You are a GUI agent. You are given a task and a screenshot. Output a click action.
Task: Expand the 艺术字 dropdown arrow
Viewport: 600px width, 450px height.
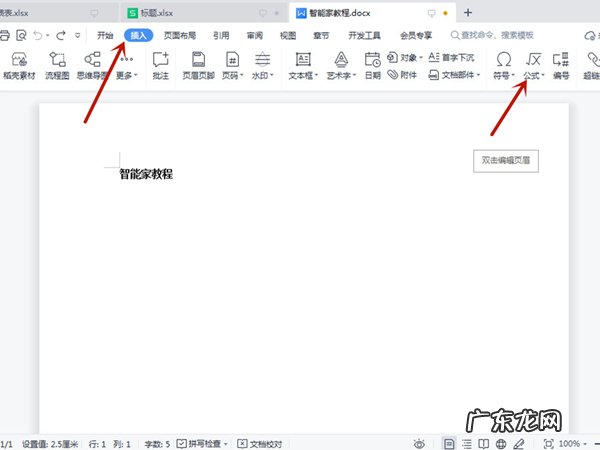pos(354,75)
